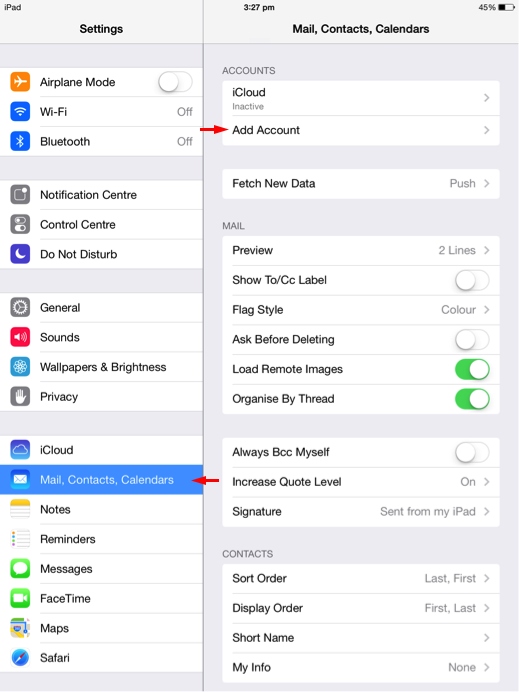
Task: Select the Do Not Disturb moon icon
Action: [20, 254]
